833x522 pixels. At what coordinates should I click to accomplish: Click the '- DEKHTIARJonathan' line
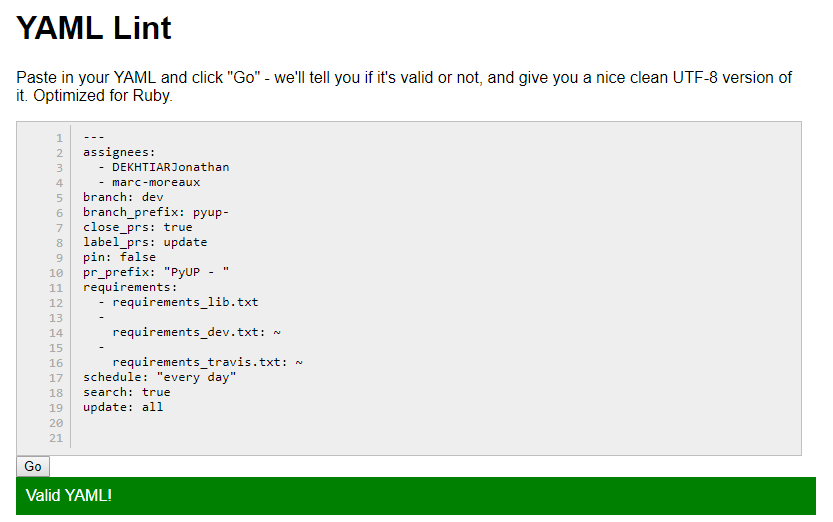[164, 167]
